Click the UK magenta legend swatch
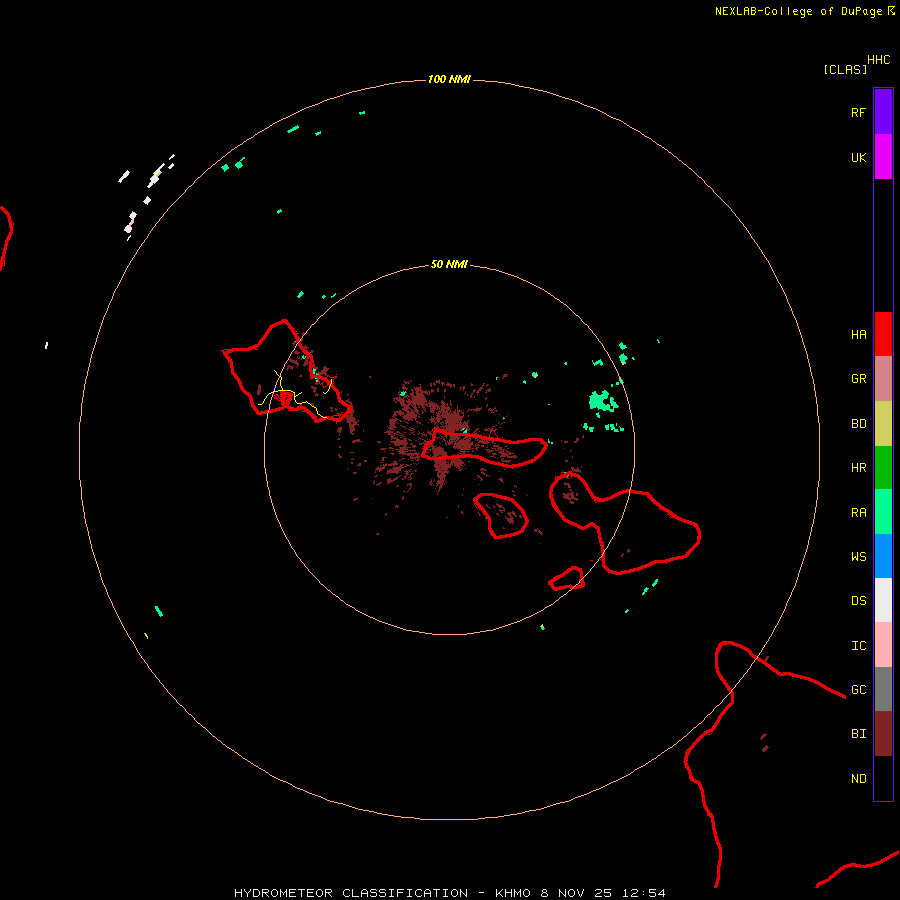This screenshot has height=900, width=900. click(x=883, y=156)
